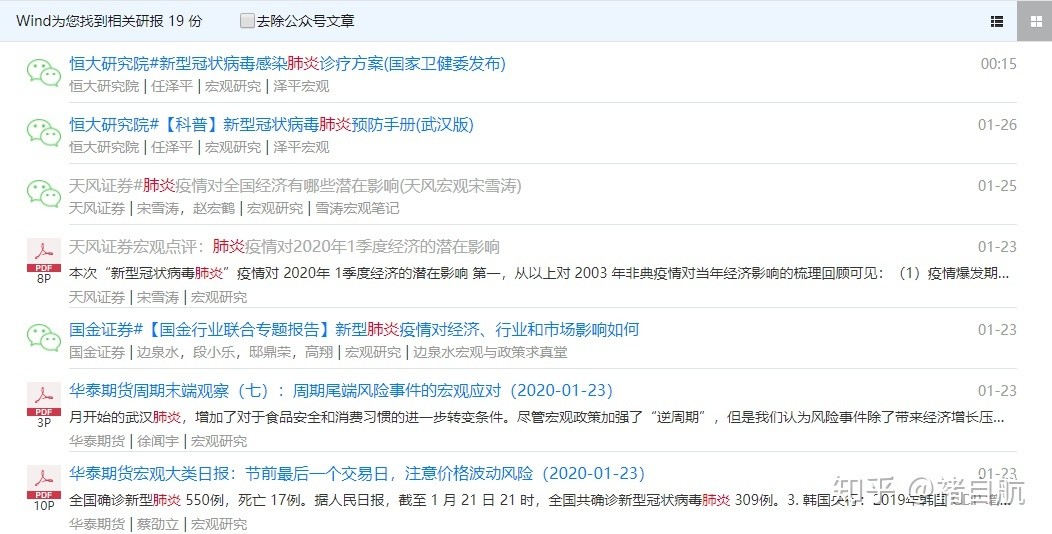Click authors 边泉水, 段小乐, 邸鼎荣, 高翔

235,352
